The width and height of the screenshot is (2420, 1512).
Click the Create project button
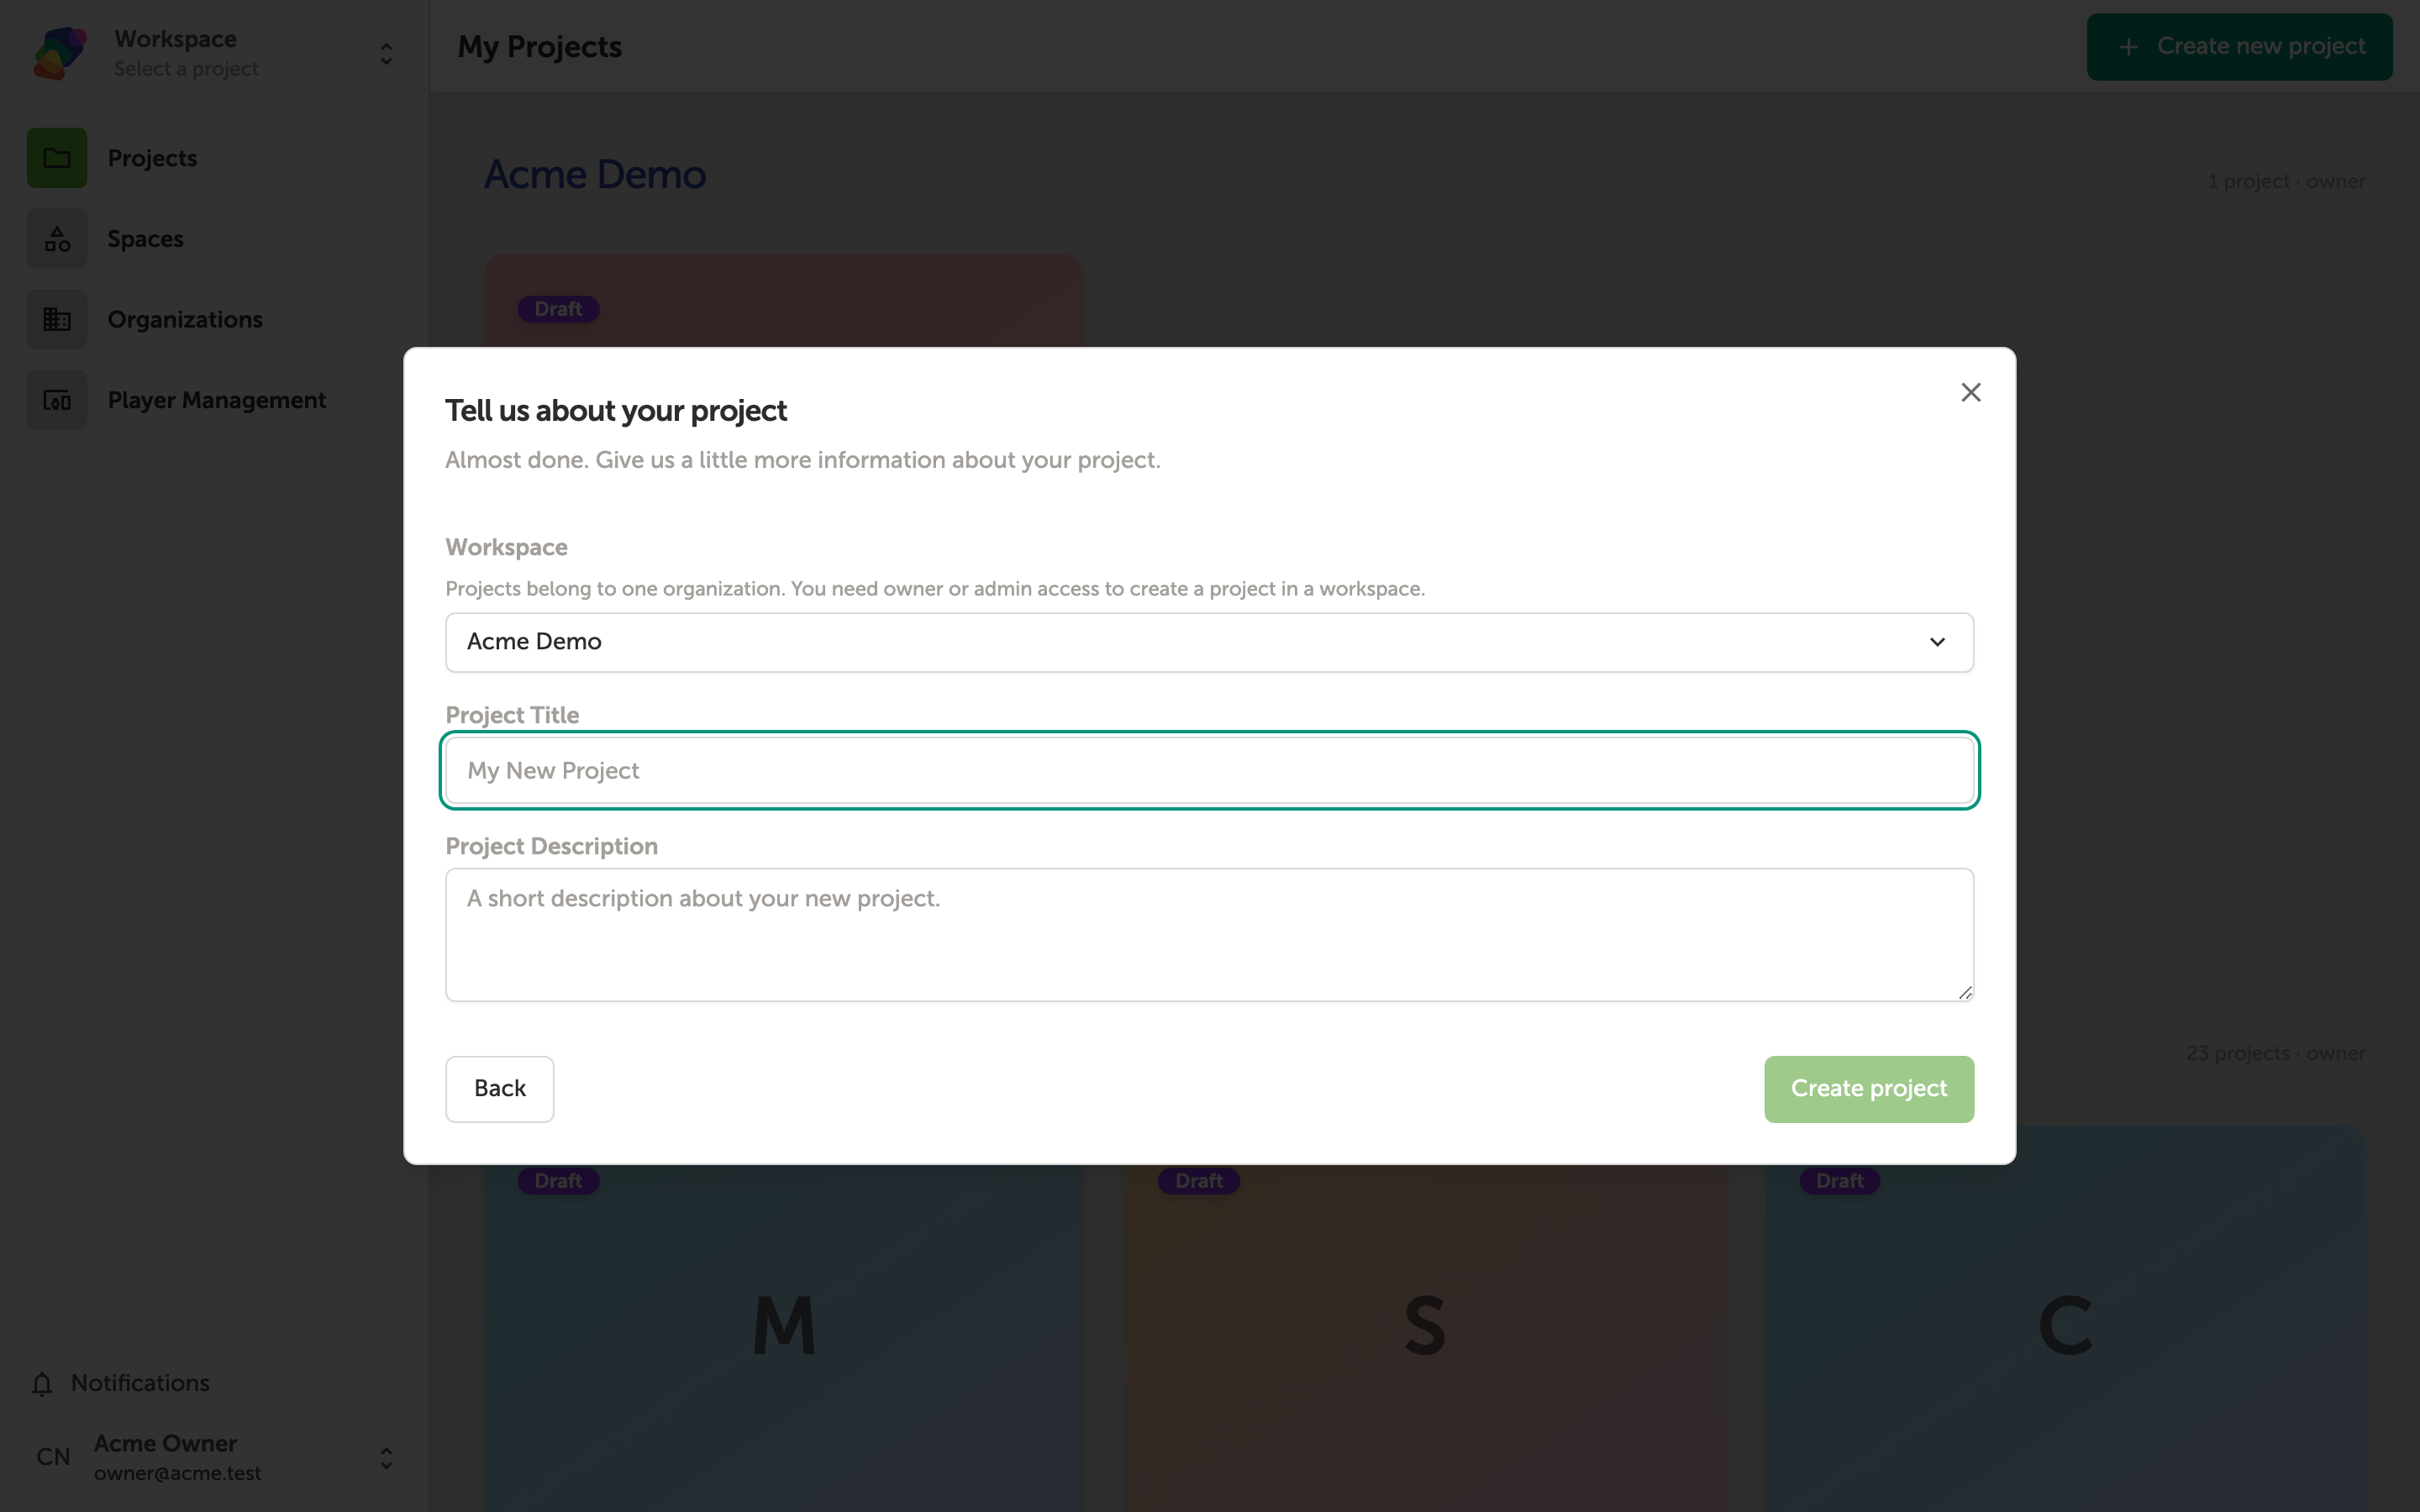[1868, 1088]
